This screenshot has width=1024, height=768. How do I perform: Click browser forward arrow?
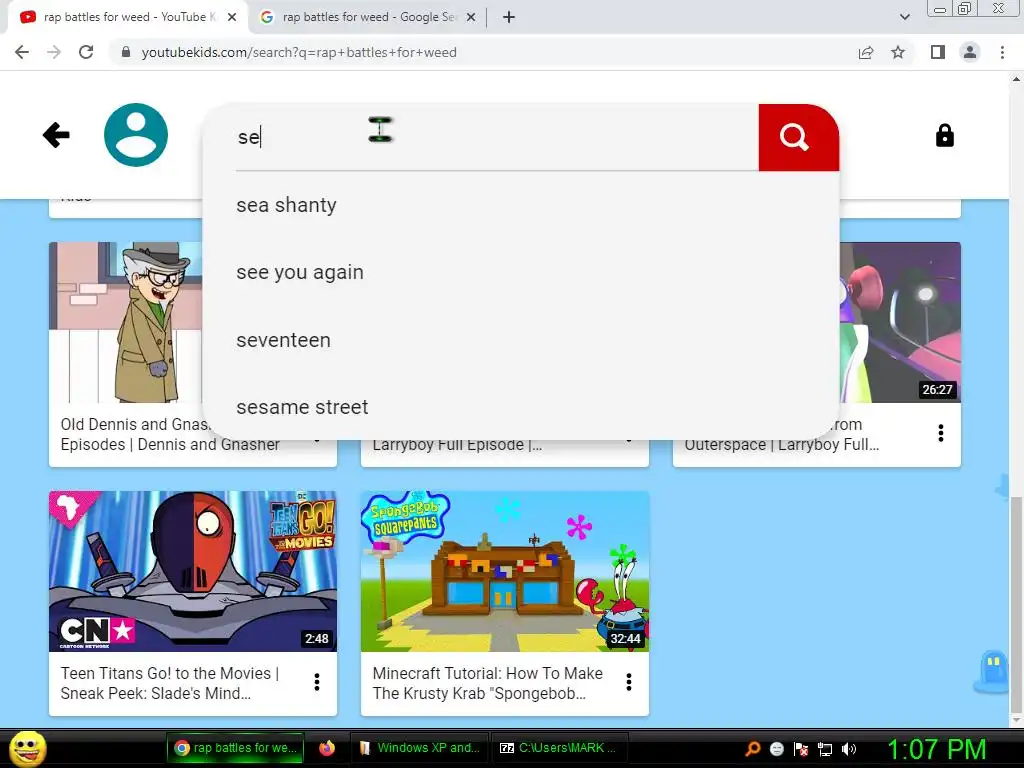coord(54,52)
